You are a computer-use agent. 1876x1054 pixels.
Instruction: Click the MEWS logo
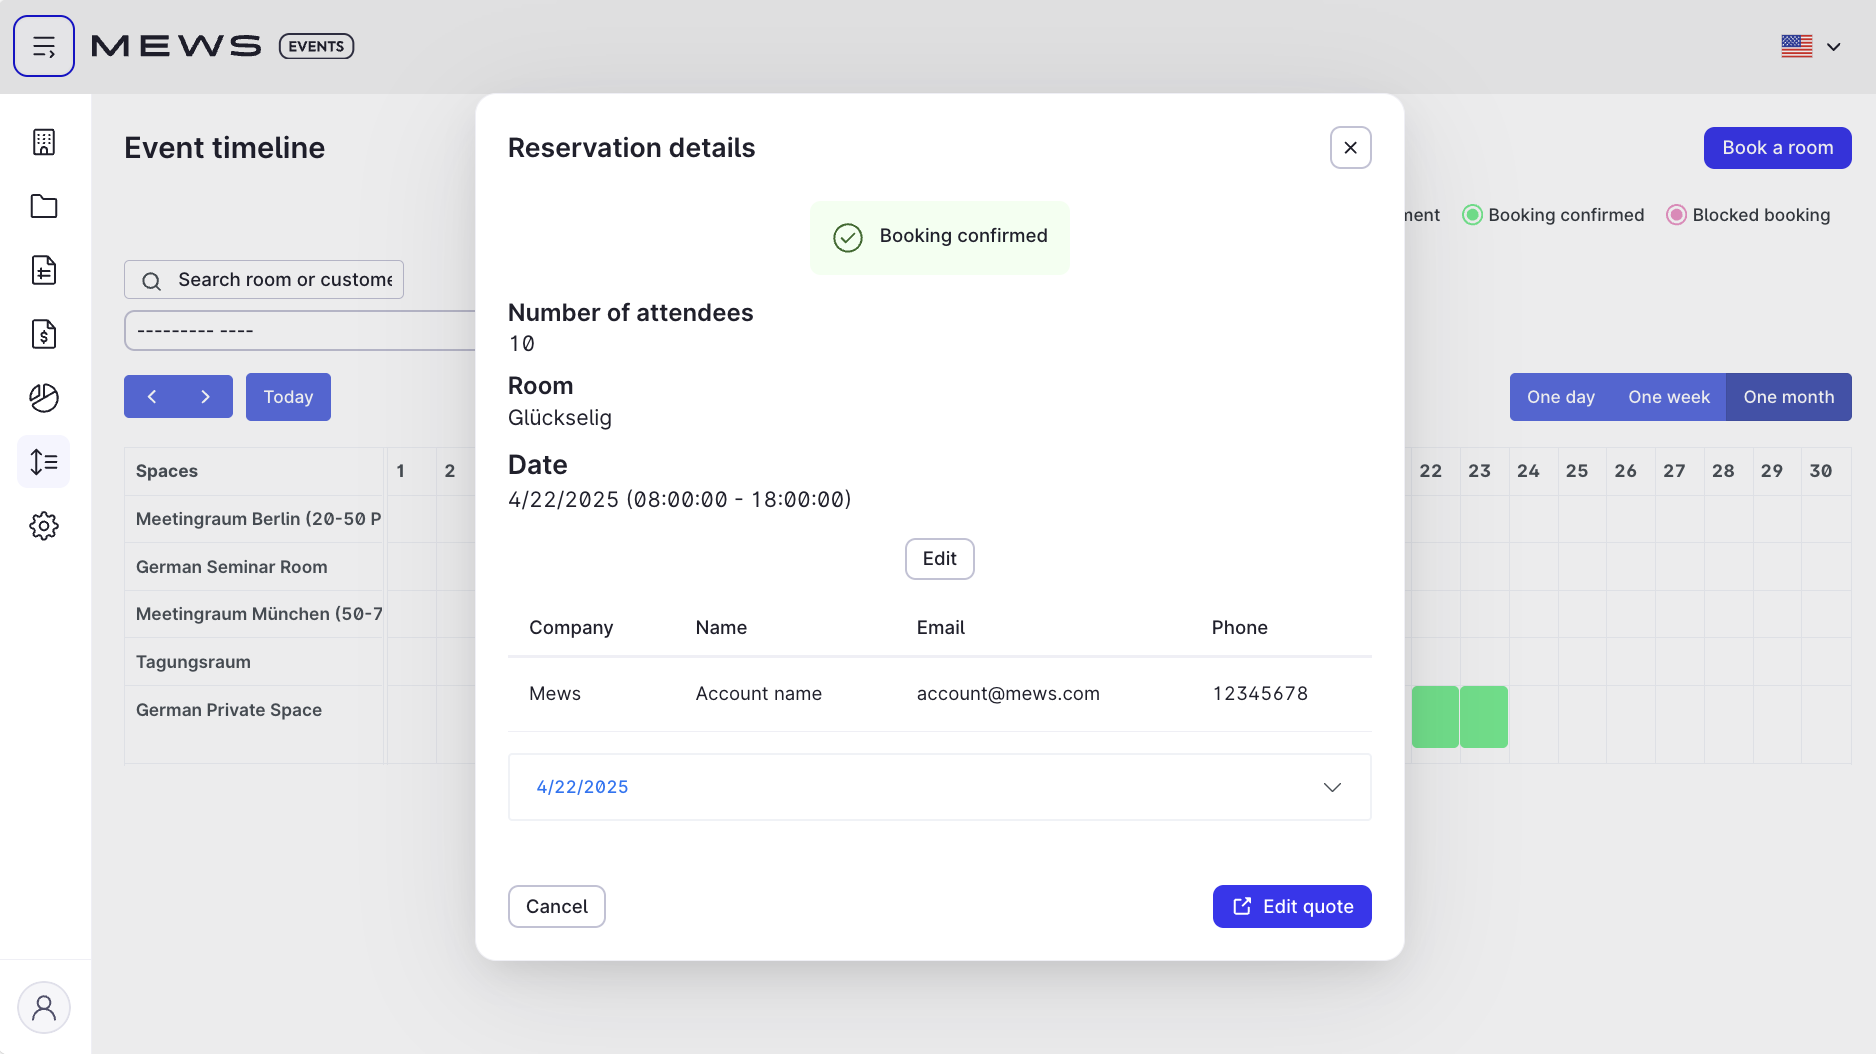point(176,46)
